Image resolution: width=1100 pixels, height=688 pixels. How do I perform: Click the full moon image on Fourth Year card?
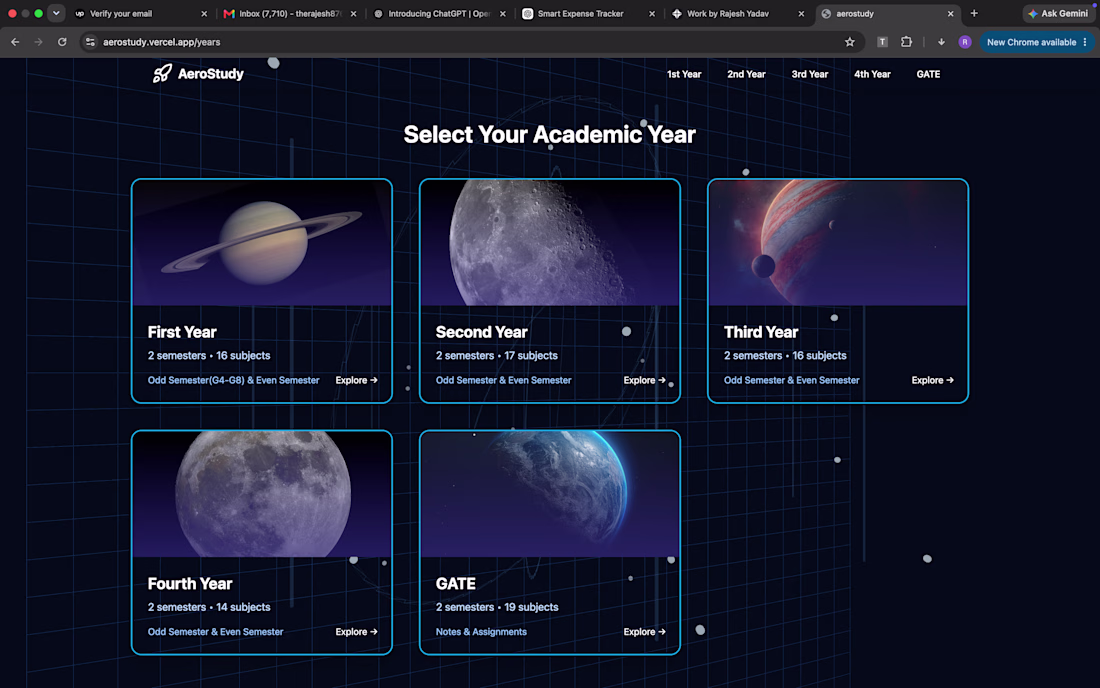[x=262, y=494]
